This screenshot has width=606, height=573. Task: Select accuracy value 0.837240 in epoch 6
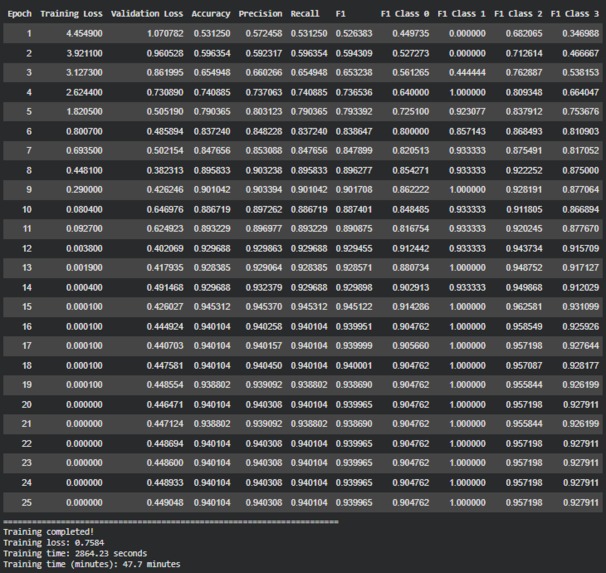point(212,131)
